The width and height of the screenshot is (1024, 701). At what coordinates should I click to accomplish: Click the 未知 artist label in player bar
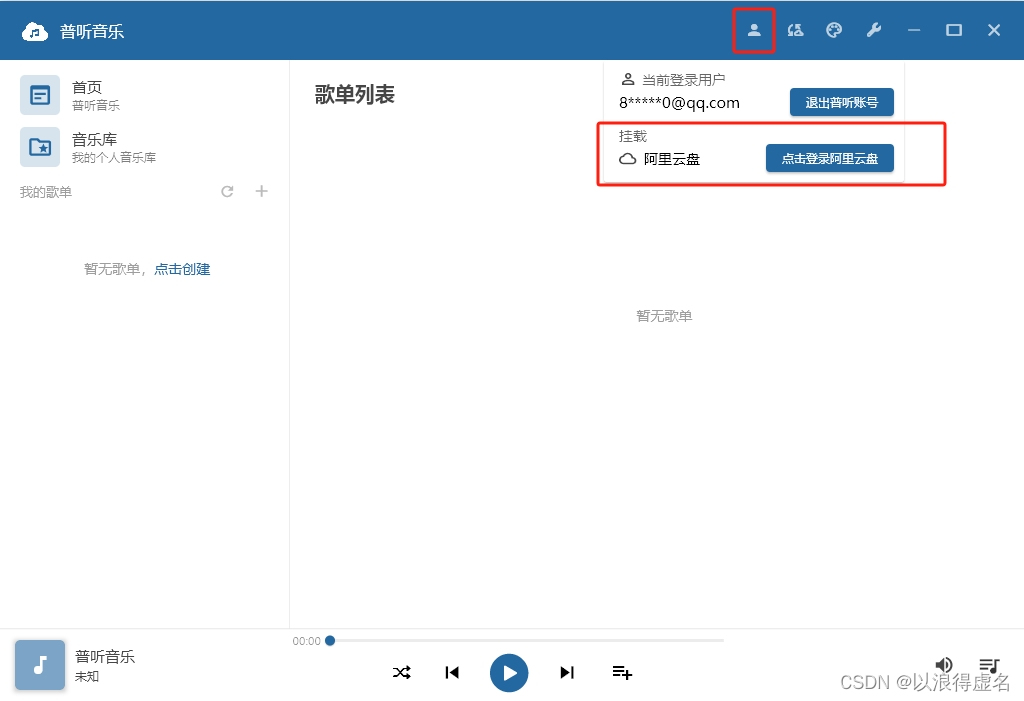click(87, 677)
